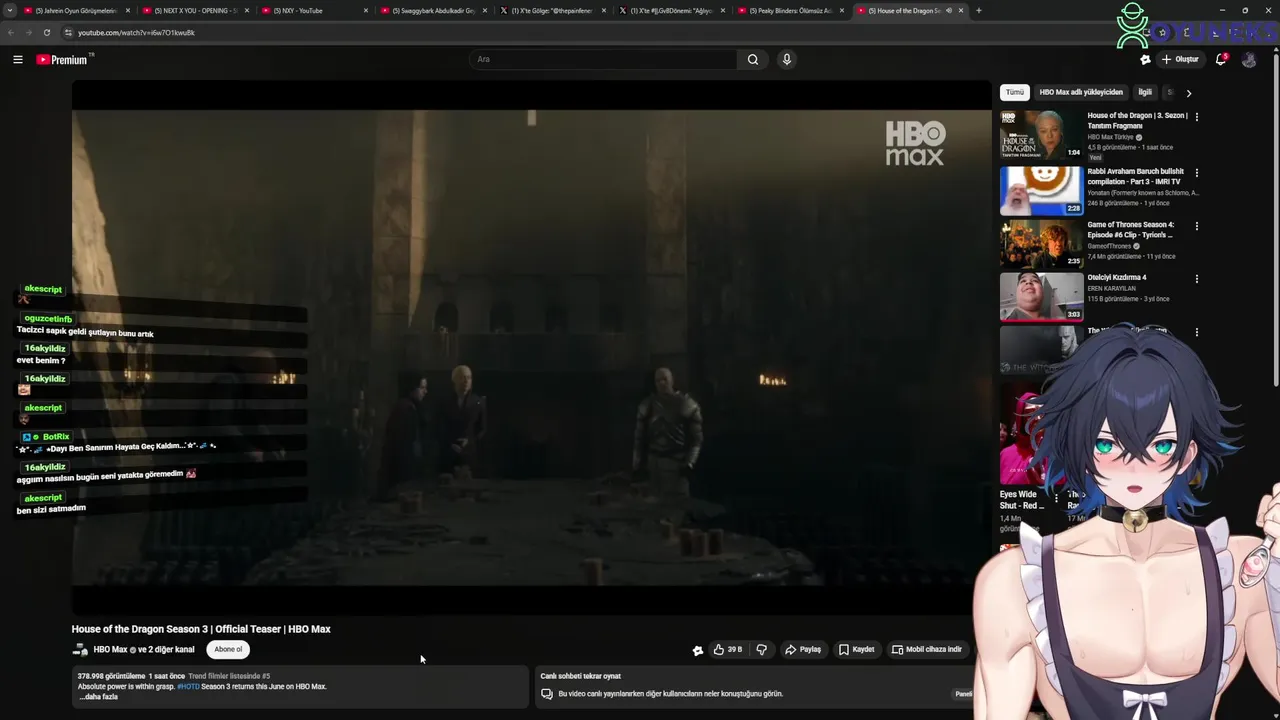The image size is (1280, 720).
Task: Click the icon left of the Oluştur button
Action: (1145, 59)
